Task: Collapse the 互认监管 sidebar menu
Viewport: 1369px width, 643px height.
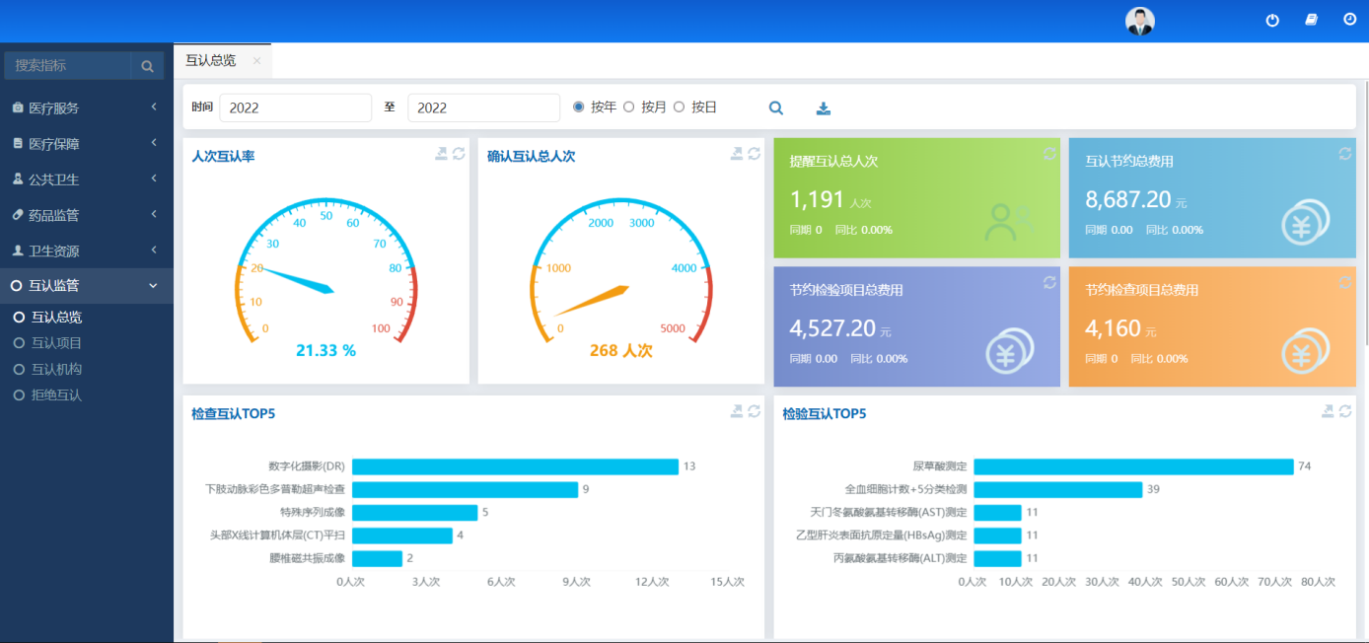Action: [86, 285]
